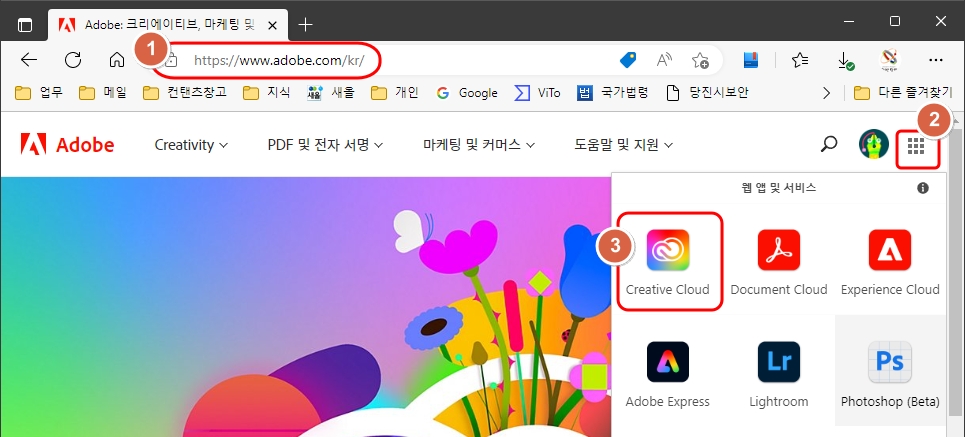Add this page to favorites
965x437 pixels.
pyautogui.click(x=700, y=60)
